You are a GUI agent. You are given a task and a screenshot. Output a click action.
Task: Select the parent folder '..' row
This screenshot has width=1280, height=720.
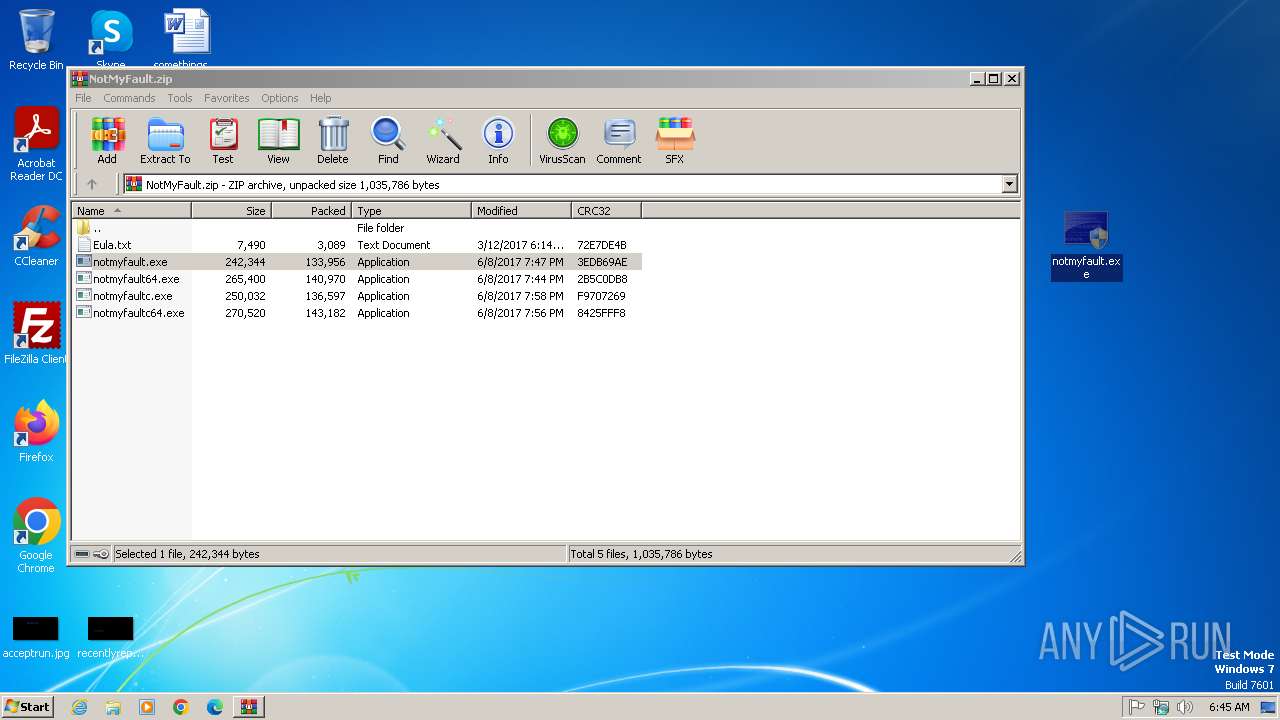point(356,228)
